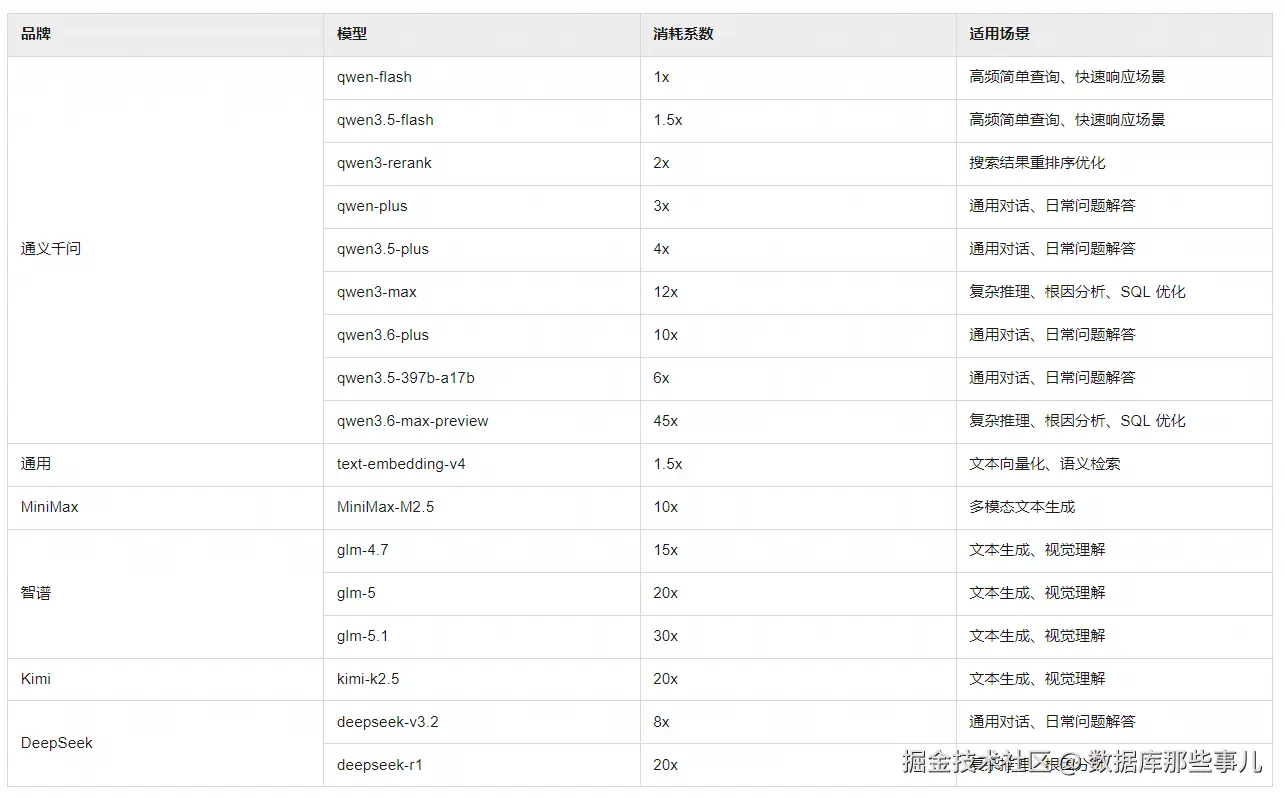This screenshot has height=798, width=1285.
Task: Click the kimi-k2.5 model name
Action: (368, 679)
